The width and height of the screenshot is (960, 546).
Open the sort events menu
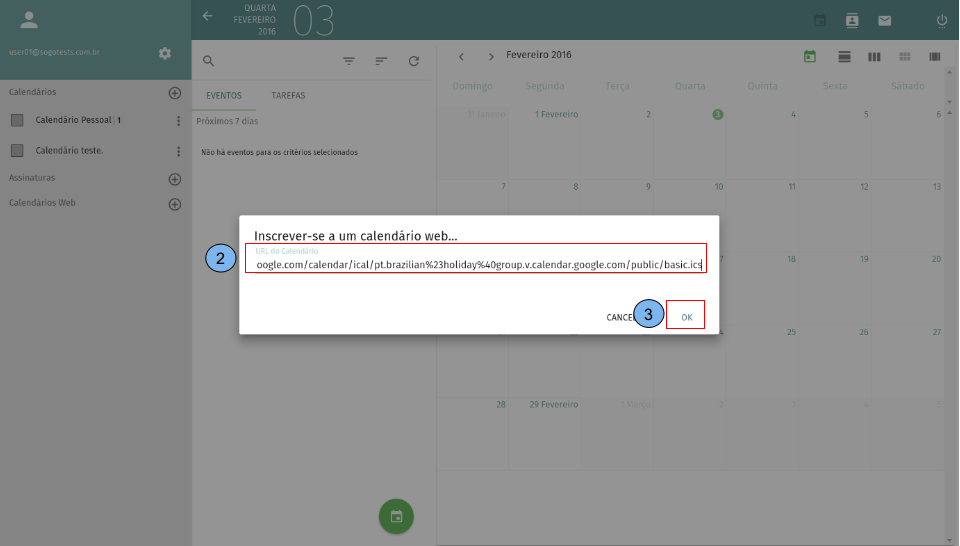381,61
